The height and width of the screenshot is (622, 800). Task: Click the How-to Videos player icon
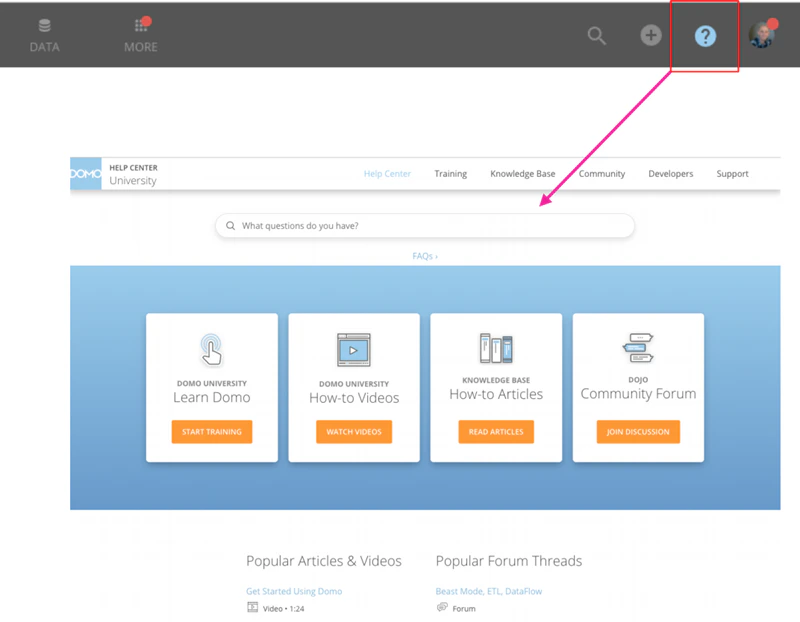pos(354,350)
